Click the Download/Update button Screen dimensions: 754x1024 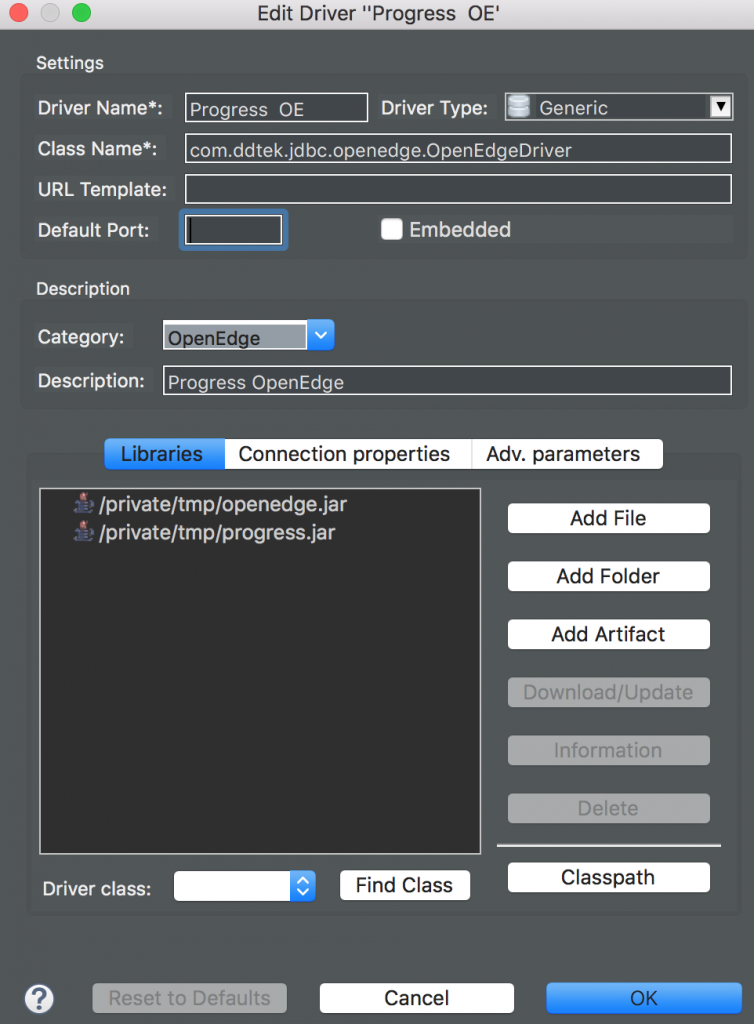pyautogui.click(x=608, y=692)
